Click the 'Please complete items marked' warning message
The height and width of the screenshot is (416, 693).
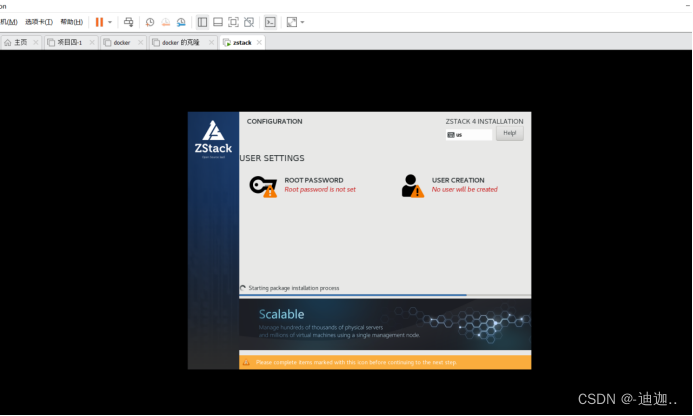tap(356, 363)
